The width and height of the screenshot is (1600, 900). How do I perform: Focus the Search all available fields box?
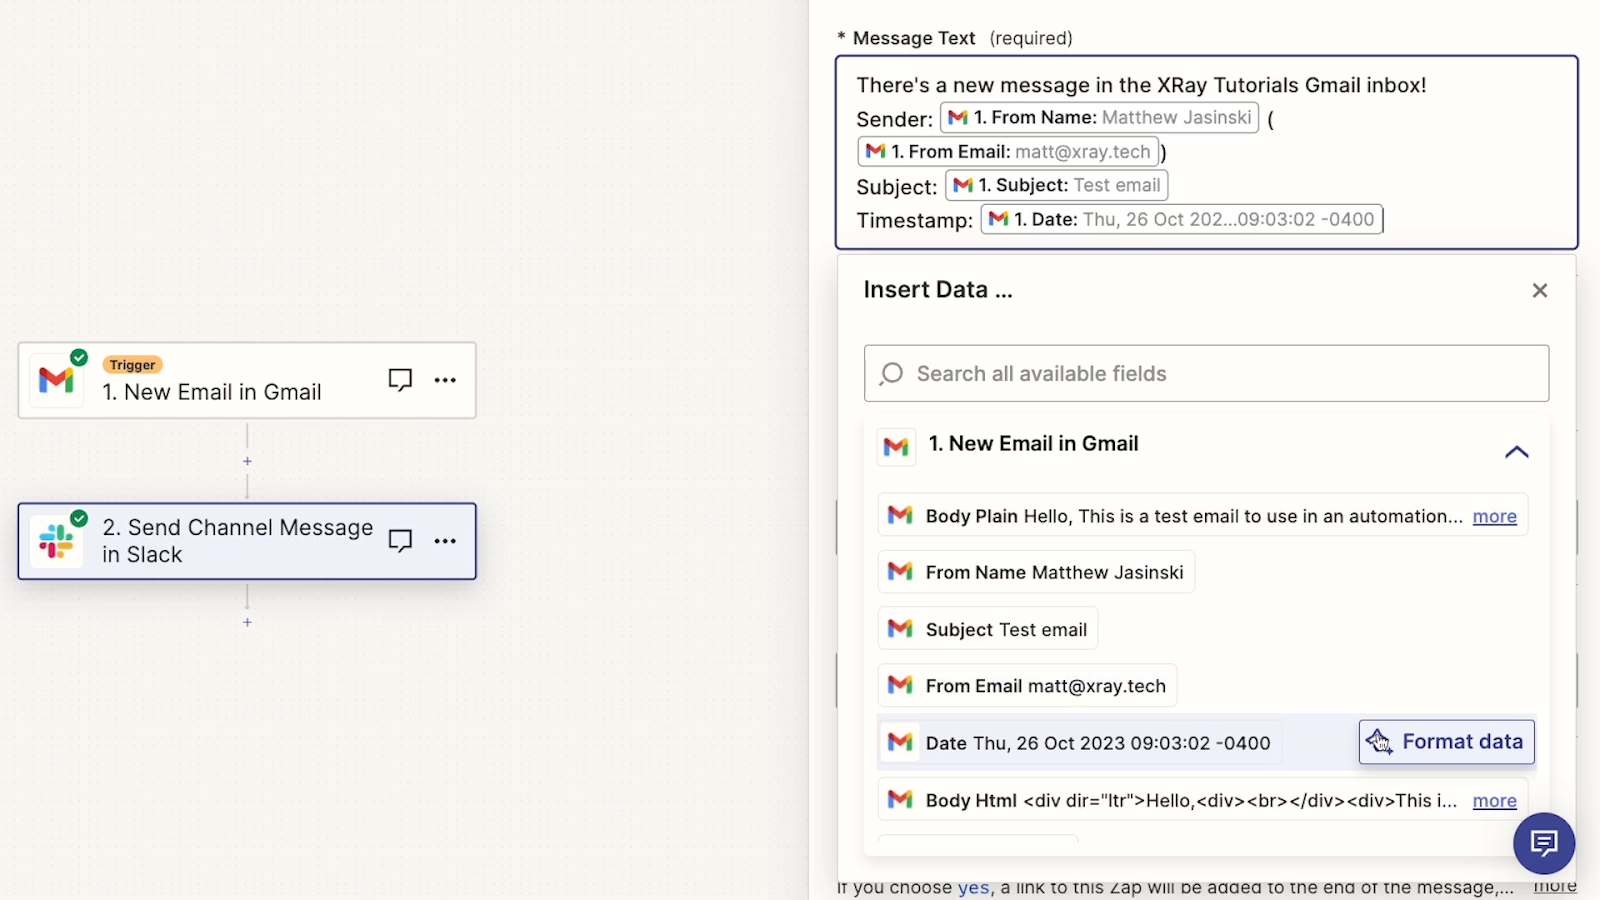[x=1206, y=374]
